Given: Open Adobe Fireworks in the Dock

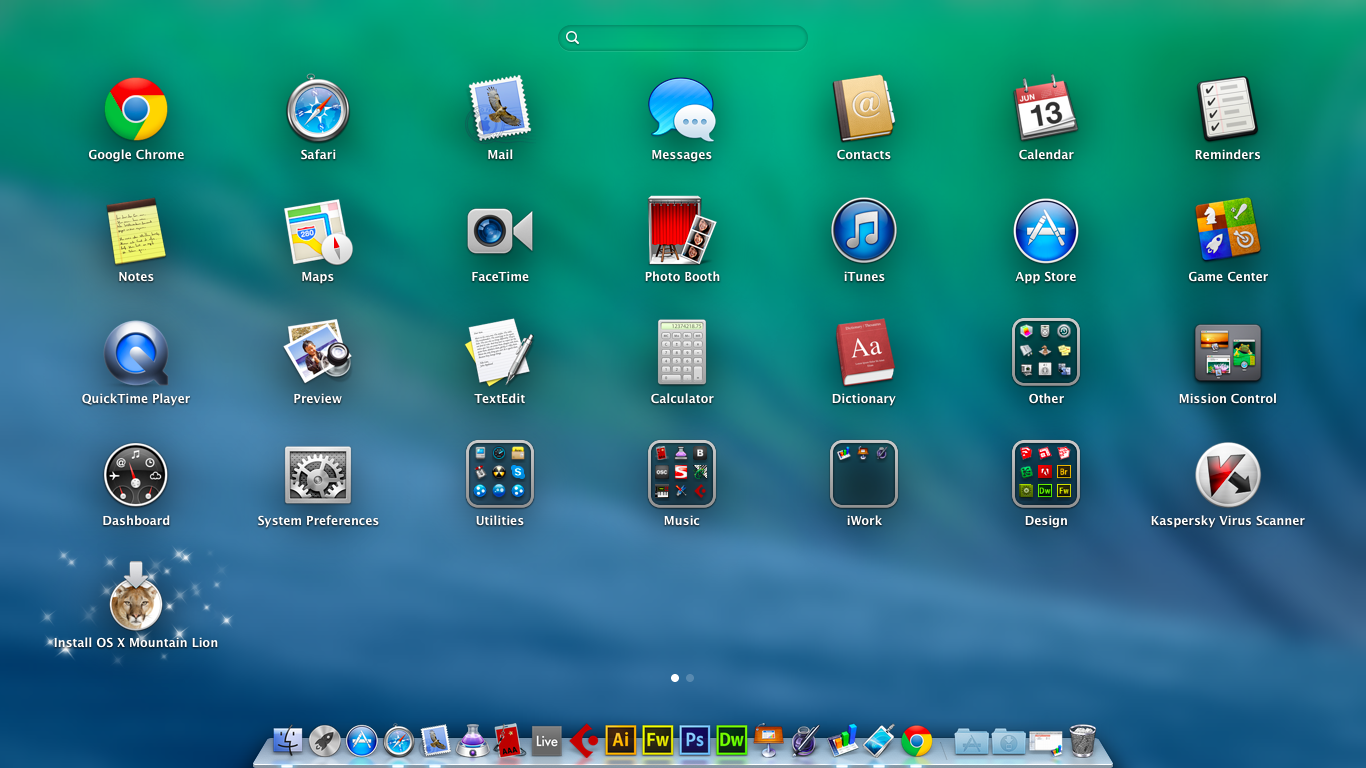Looking at the screenshot, I should point(658,740).
